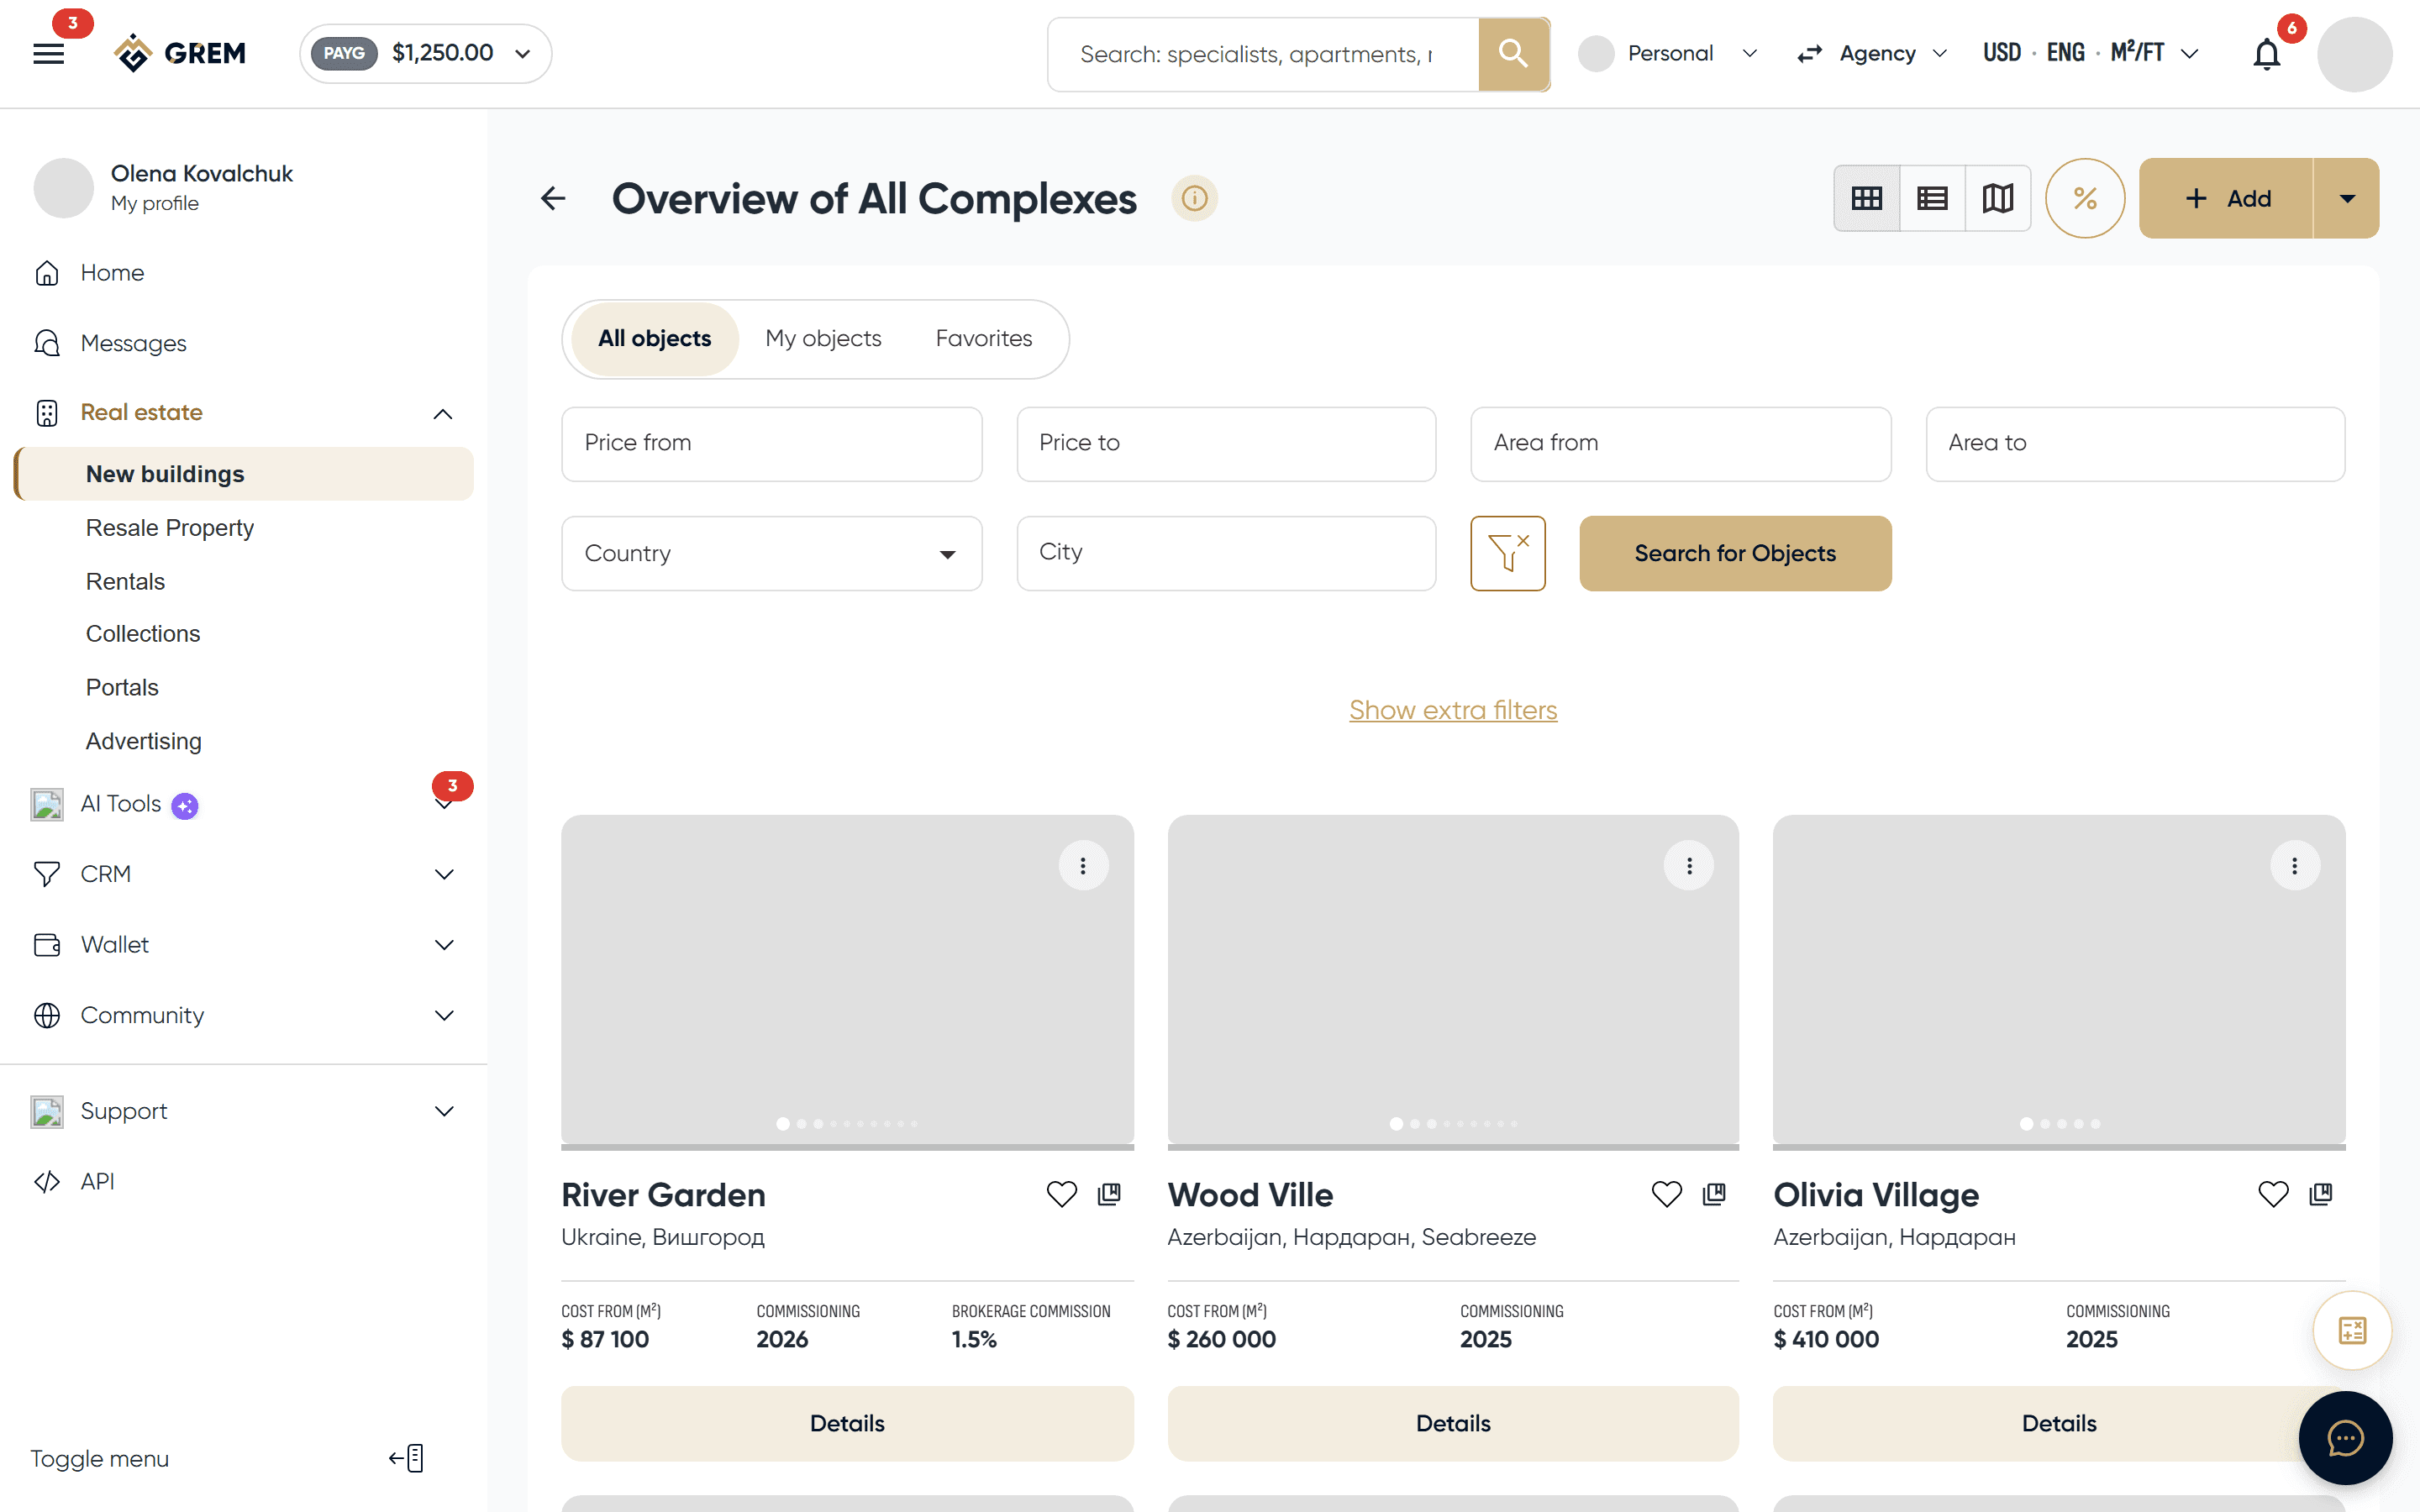Click the Show extra filters link

click(1453, 710)
